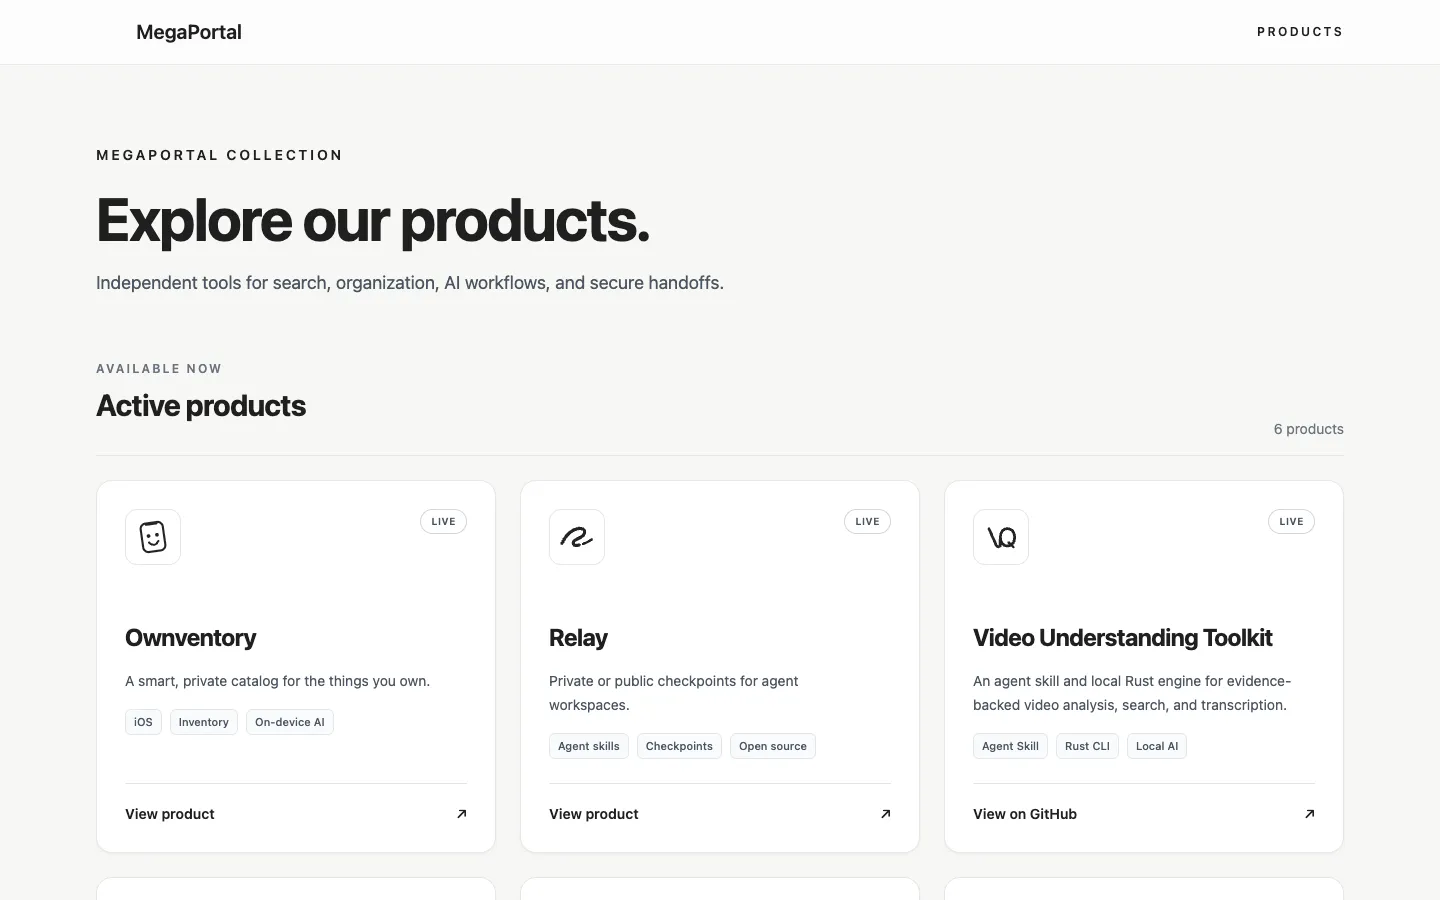Image resolution: width=1440 pixels, height=900 pixels.
Task: Select the Open source tag
Action: [773, 746]
